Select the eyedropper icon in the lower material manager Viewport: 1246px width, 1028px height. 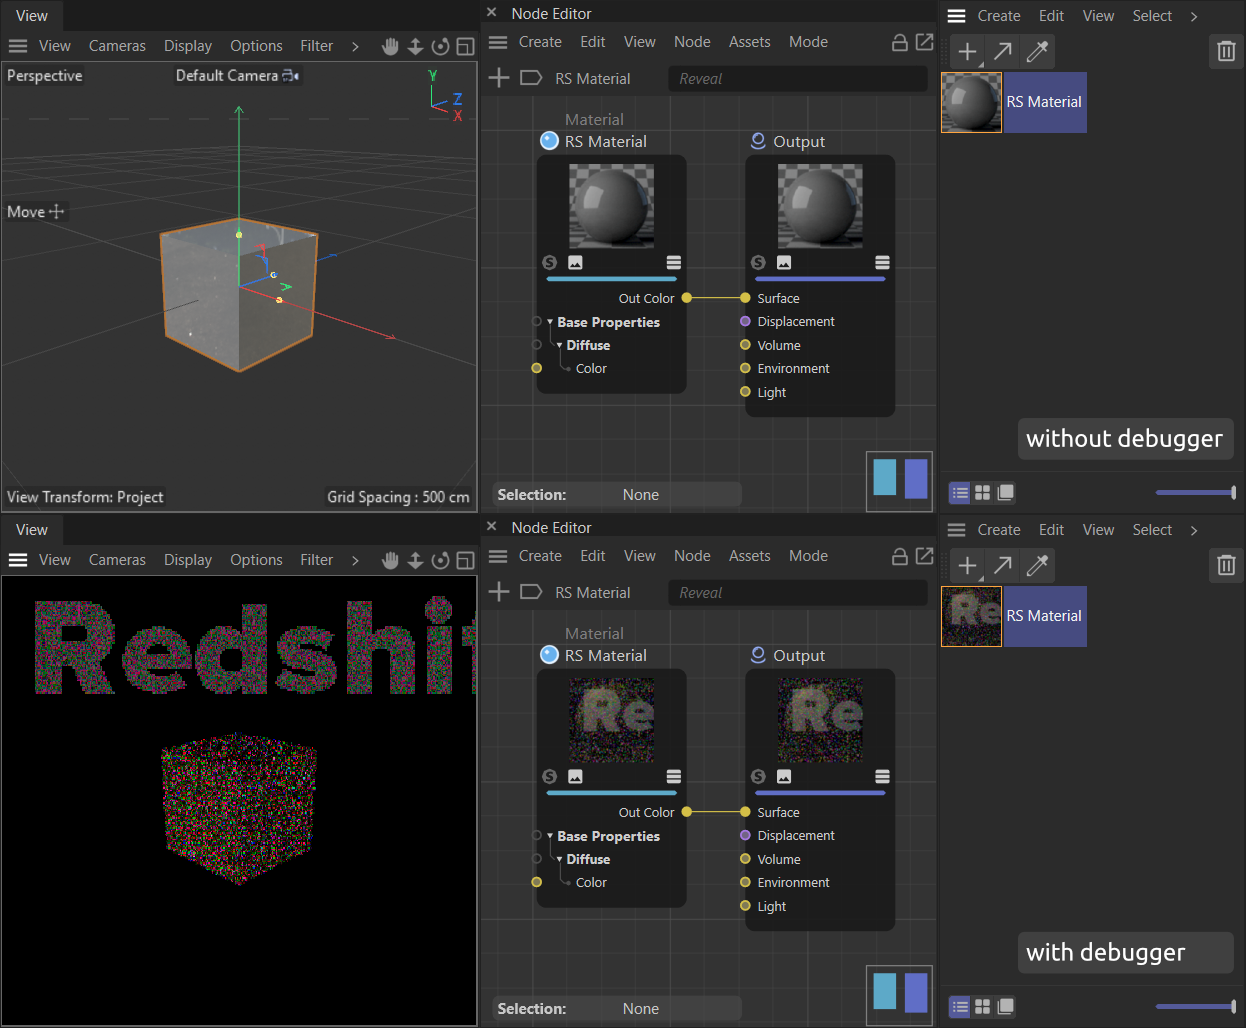click(1038, 565)
